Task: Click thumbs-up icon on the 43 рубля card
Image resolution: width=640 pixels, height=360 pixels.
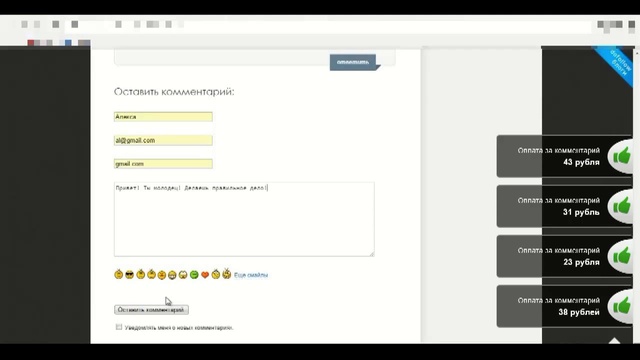Action: pyautogui.click(x=622, y=156)
